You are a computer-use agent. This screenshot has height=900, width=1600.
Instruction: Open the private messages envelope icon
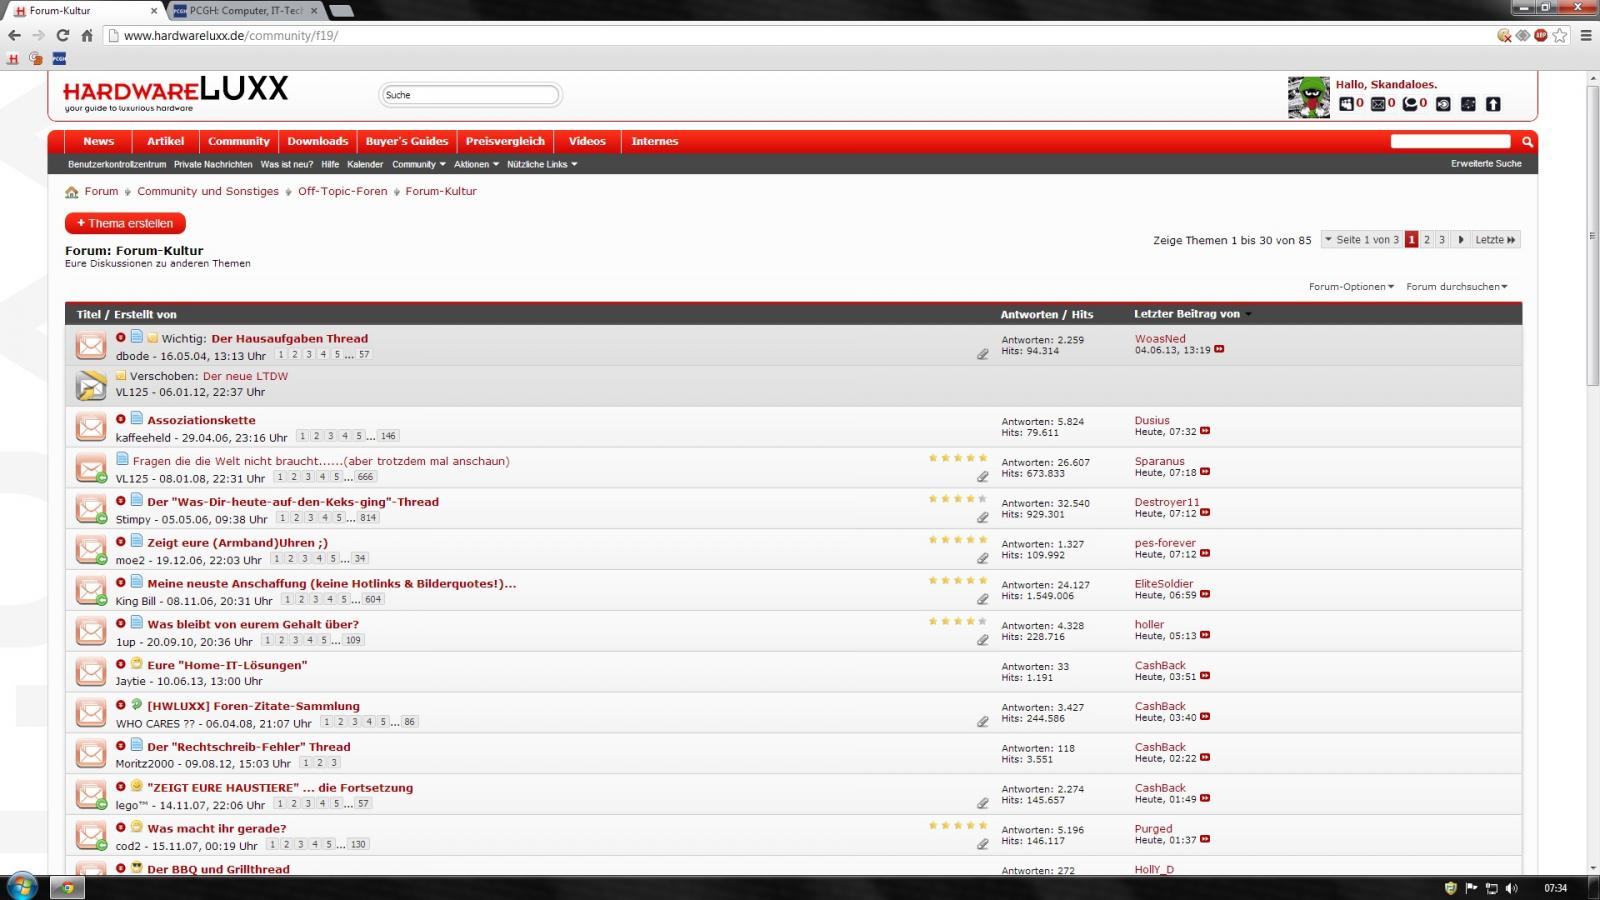point(1378,103)
